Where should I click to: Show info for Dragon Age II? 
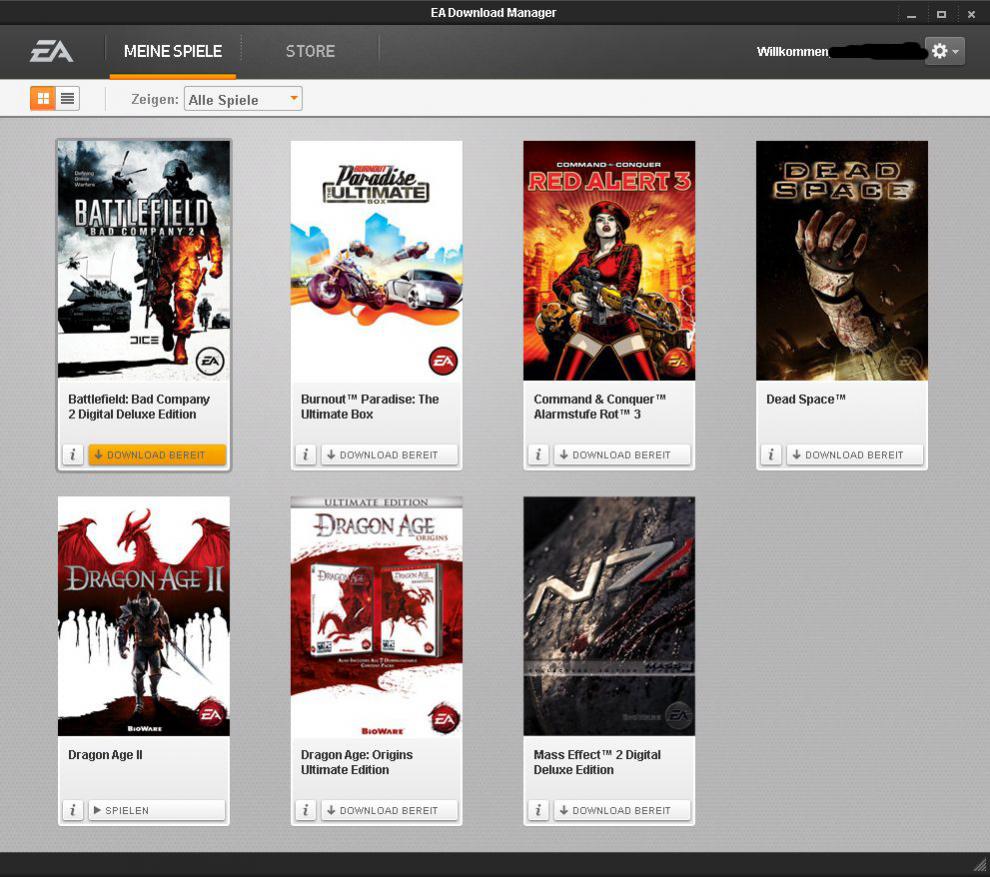pos(73,810)
